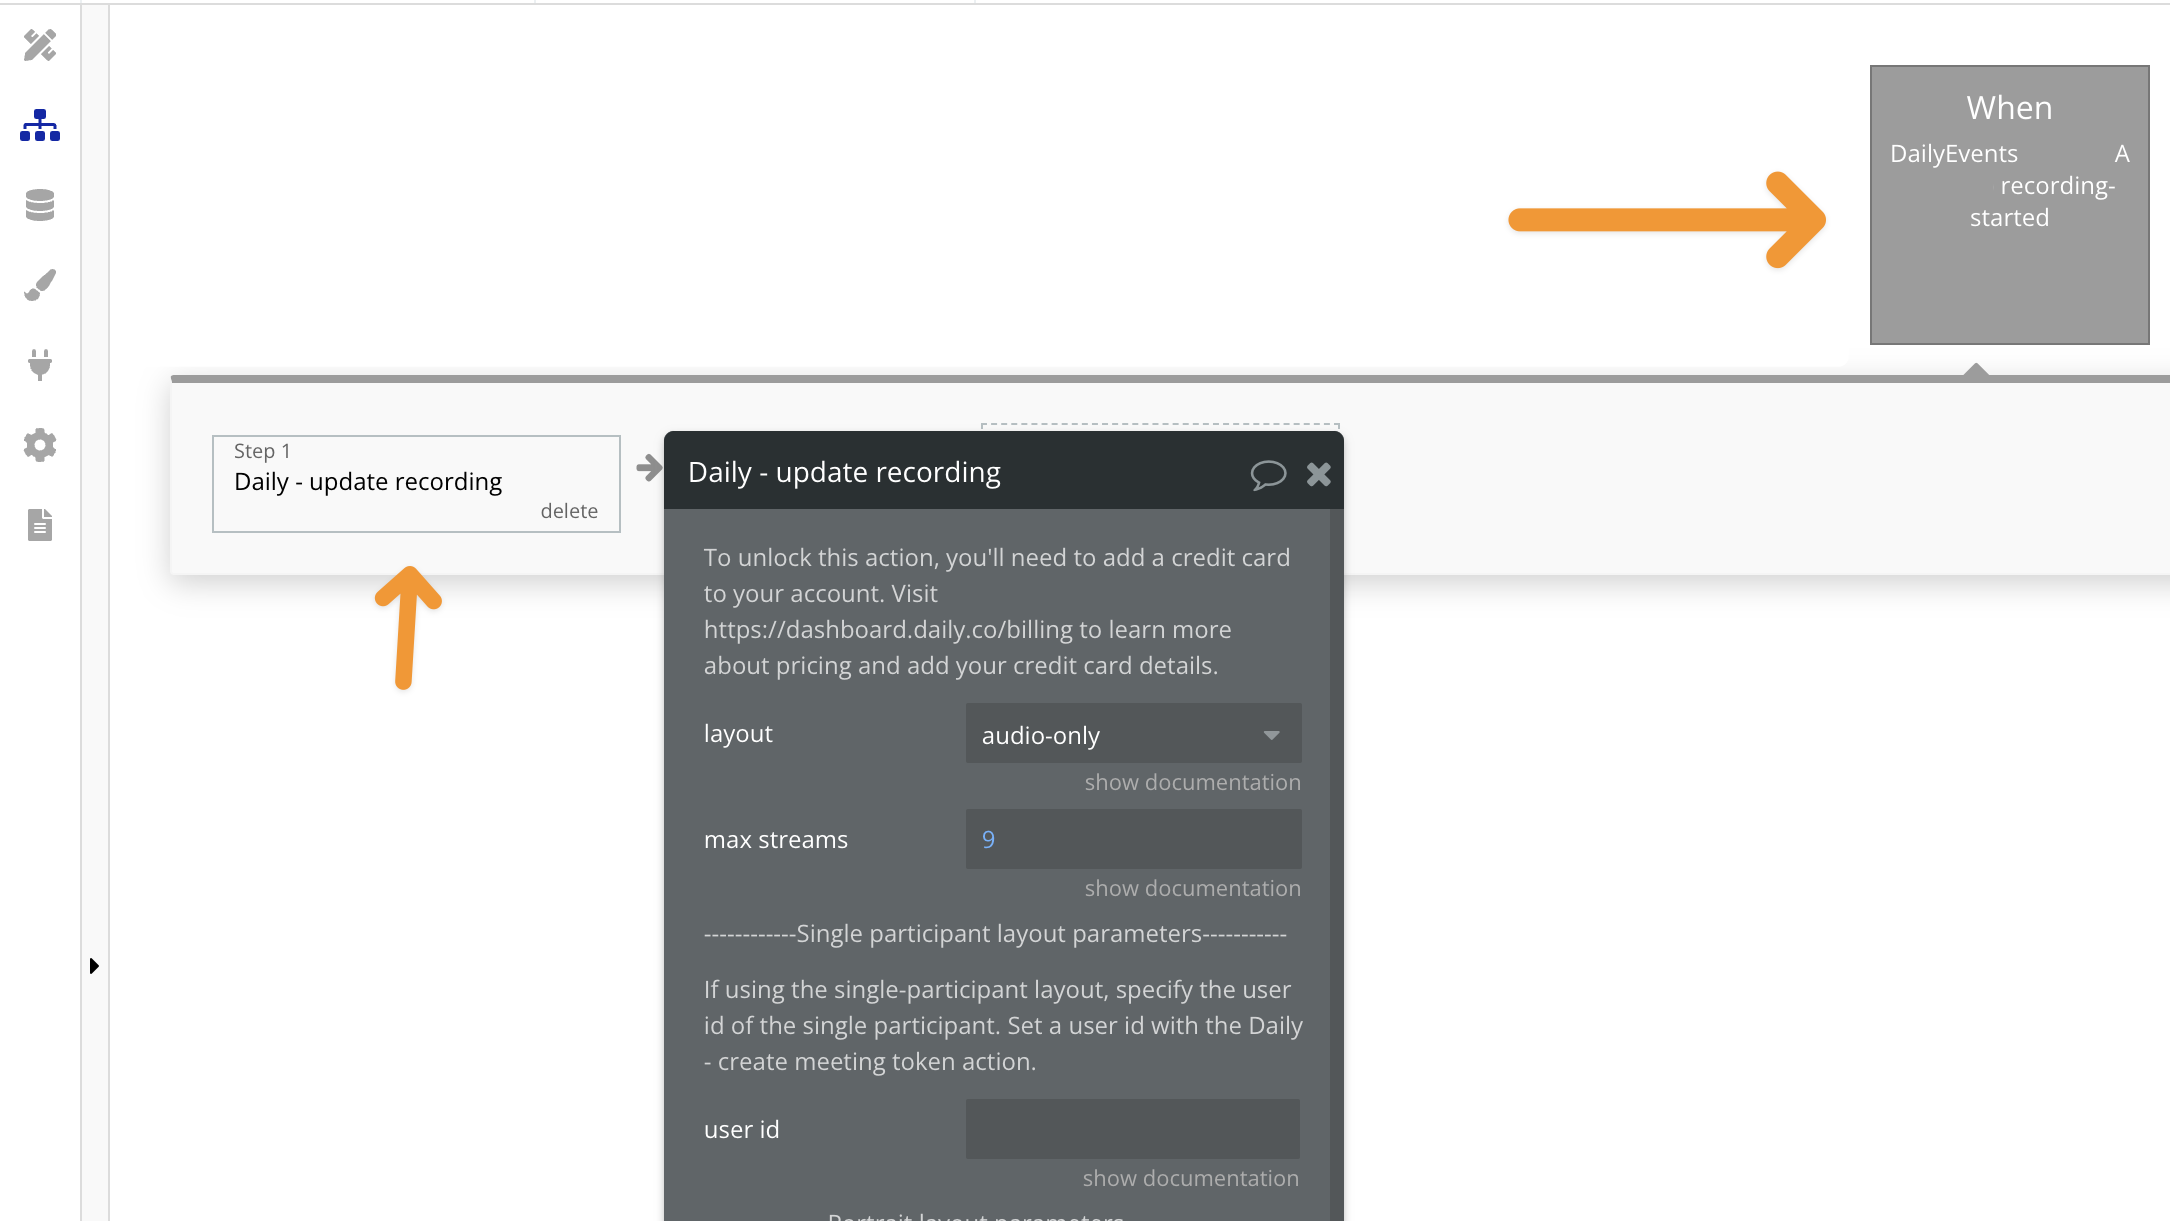Click the Daily - update recording panel title bar
The image size is (2170, 1221).
1003,471
